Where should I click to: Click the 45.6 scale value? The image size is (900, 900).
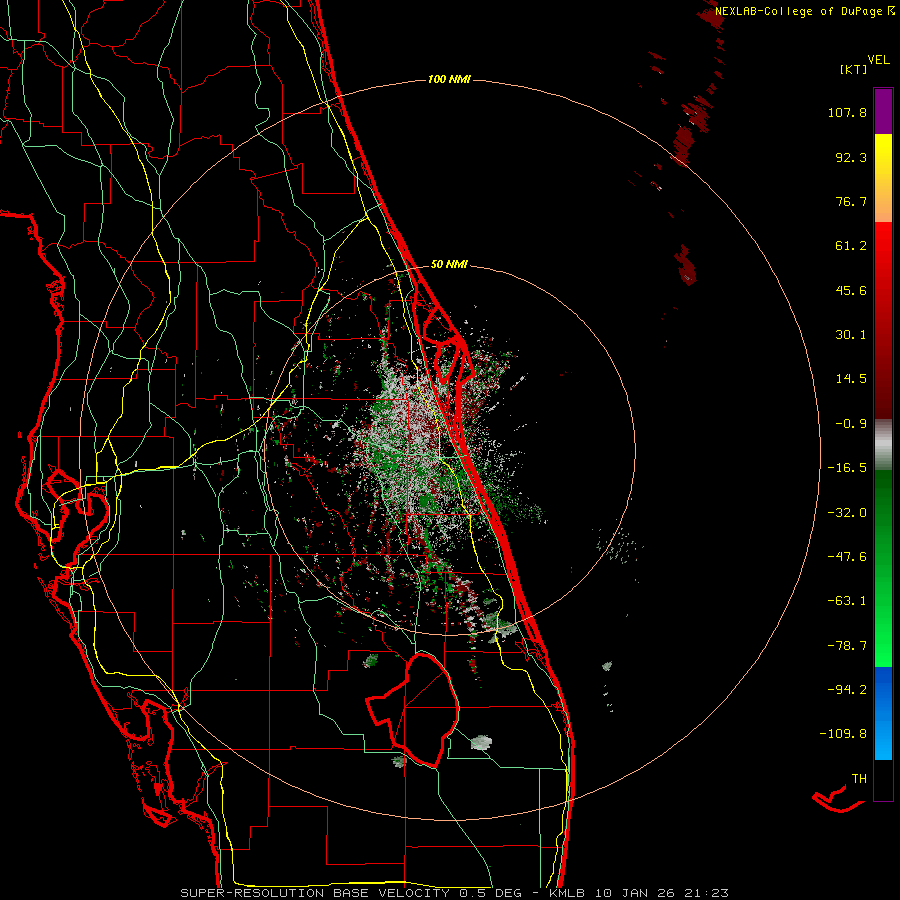pyautogui.click(x=851, y=290)
